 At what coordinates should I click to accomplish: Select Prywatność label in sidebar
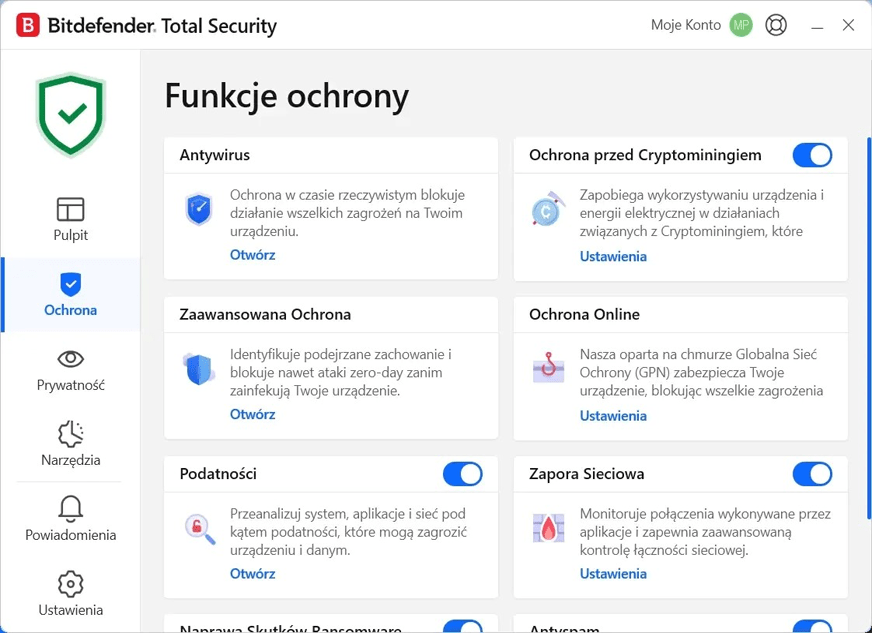point(71,385)
